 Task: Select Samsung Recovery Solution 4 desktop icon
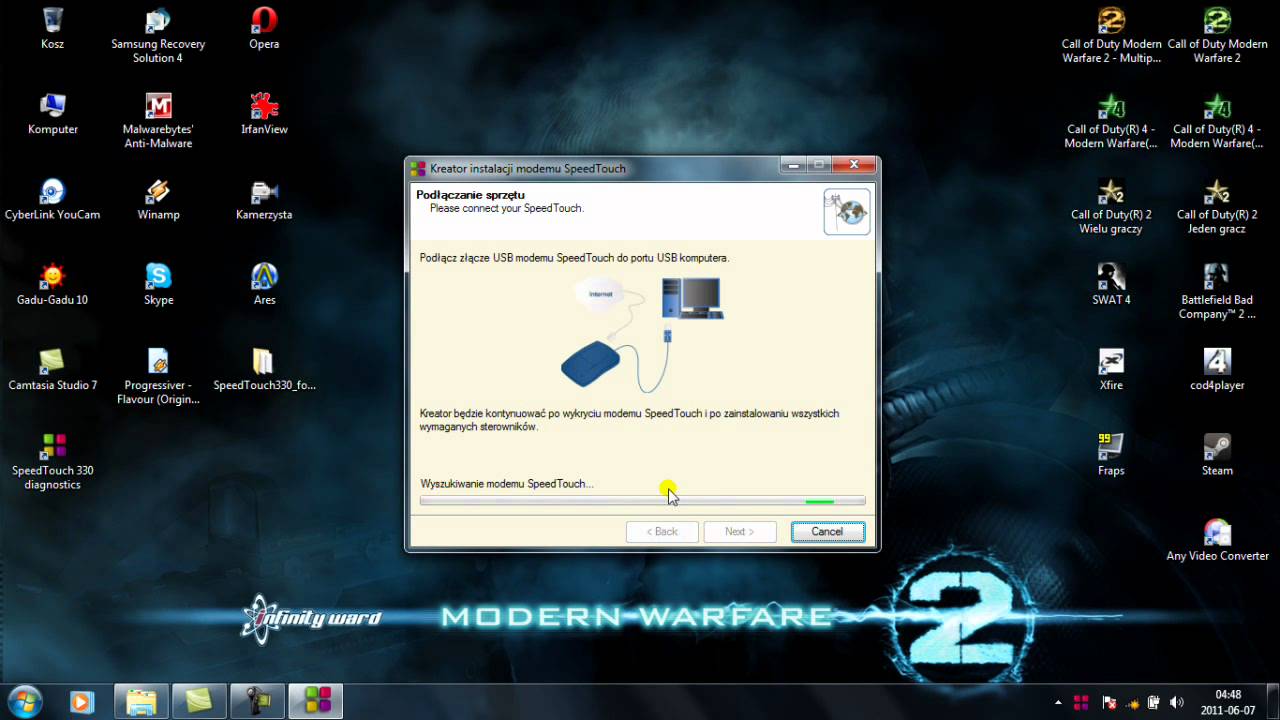pos(158,36)
